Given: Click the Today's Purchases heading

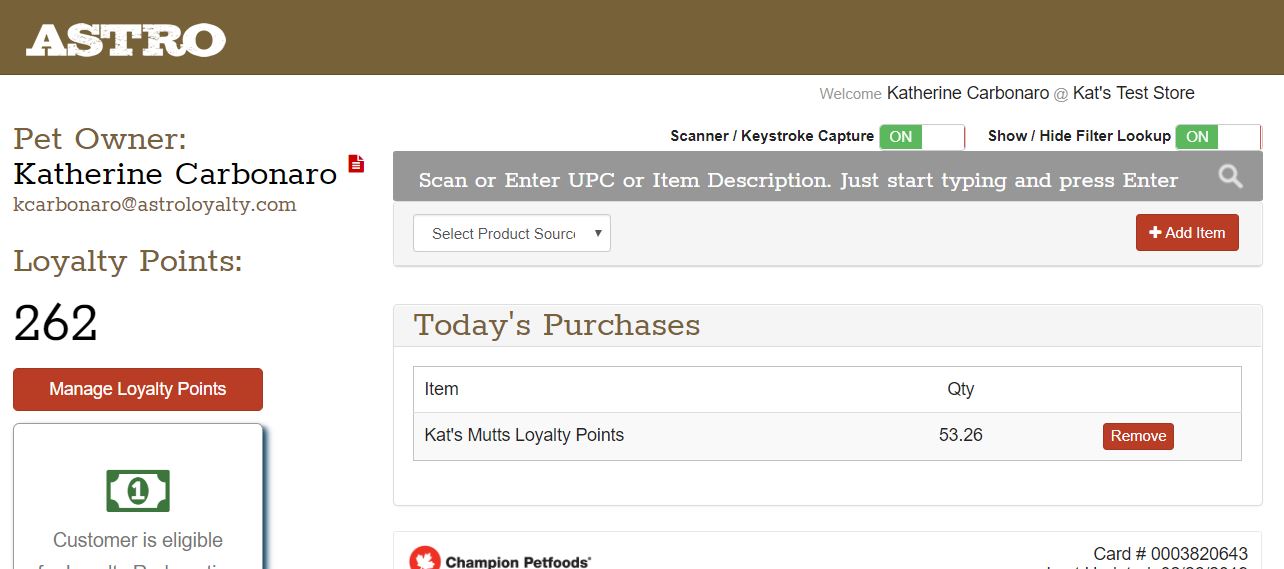Looking at the screenshot, I should pyautogui.click(x=557, y=325).
